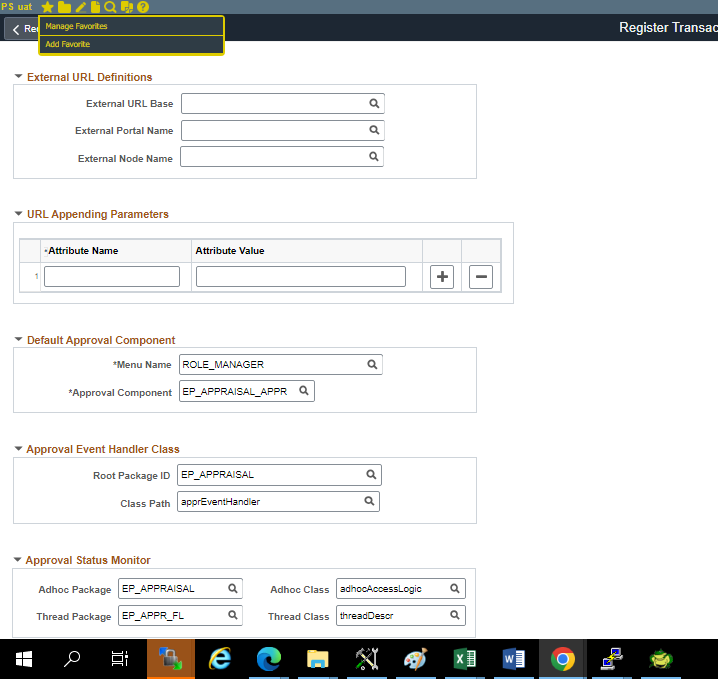Open Internet Explorer from the taskbar
The height and width of the screenshot is (679, 718).
(x=220, y=659)
